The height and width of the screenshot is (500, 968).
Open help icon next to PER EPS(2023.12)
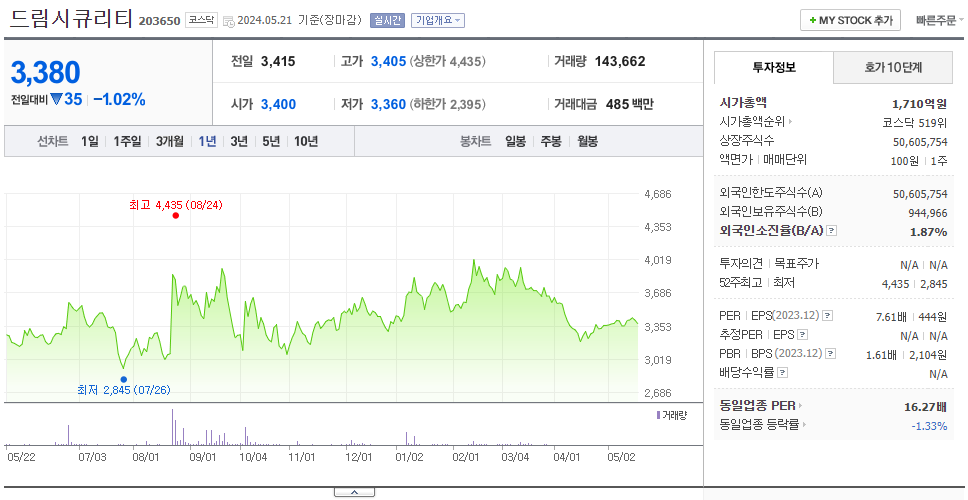[x=827, y=316]
